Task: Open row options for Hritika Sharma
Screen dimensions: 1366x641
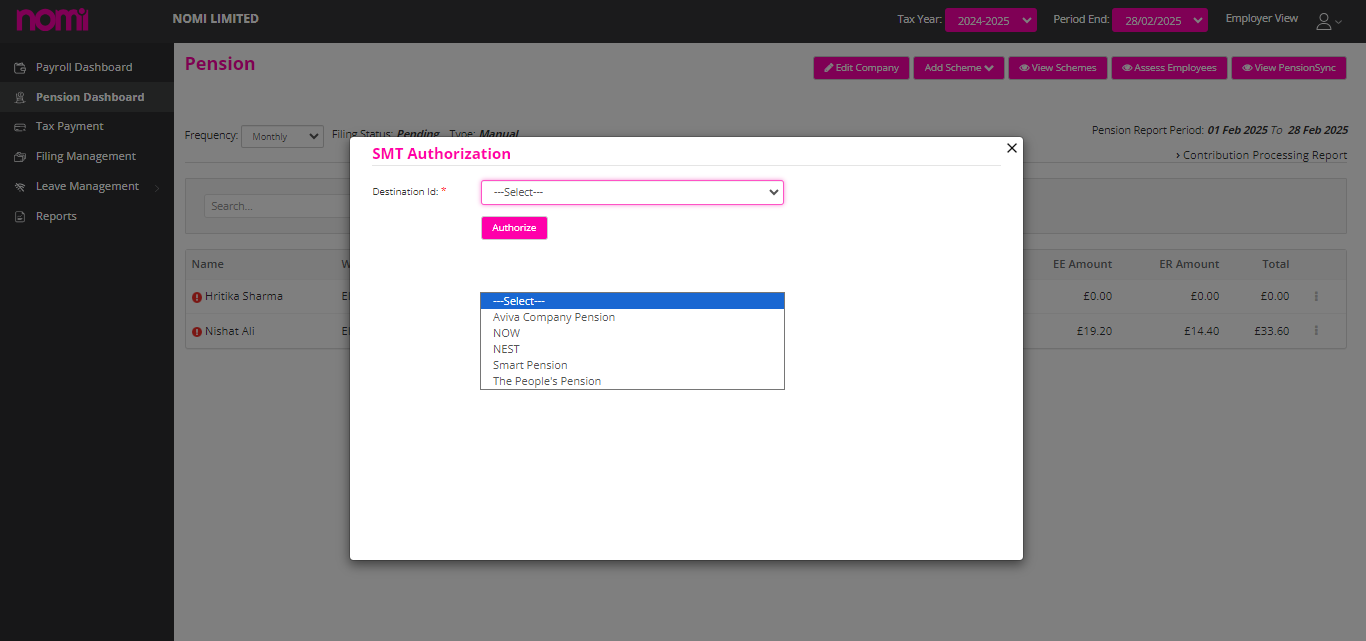Action: click(1316, 296)
